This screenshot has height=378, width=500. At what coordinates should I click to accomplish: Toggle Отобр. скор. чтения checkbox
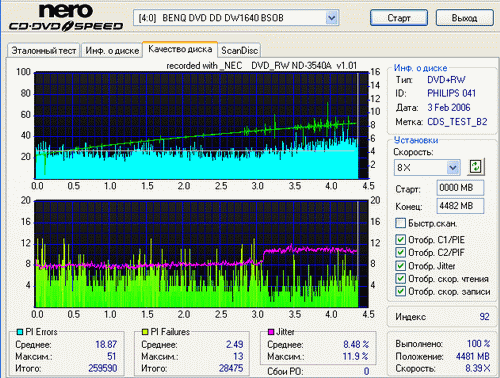[x=400, y=279]
